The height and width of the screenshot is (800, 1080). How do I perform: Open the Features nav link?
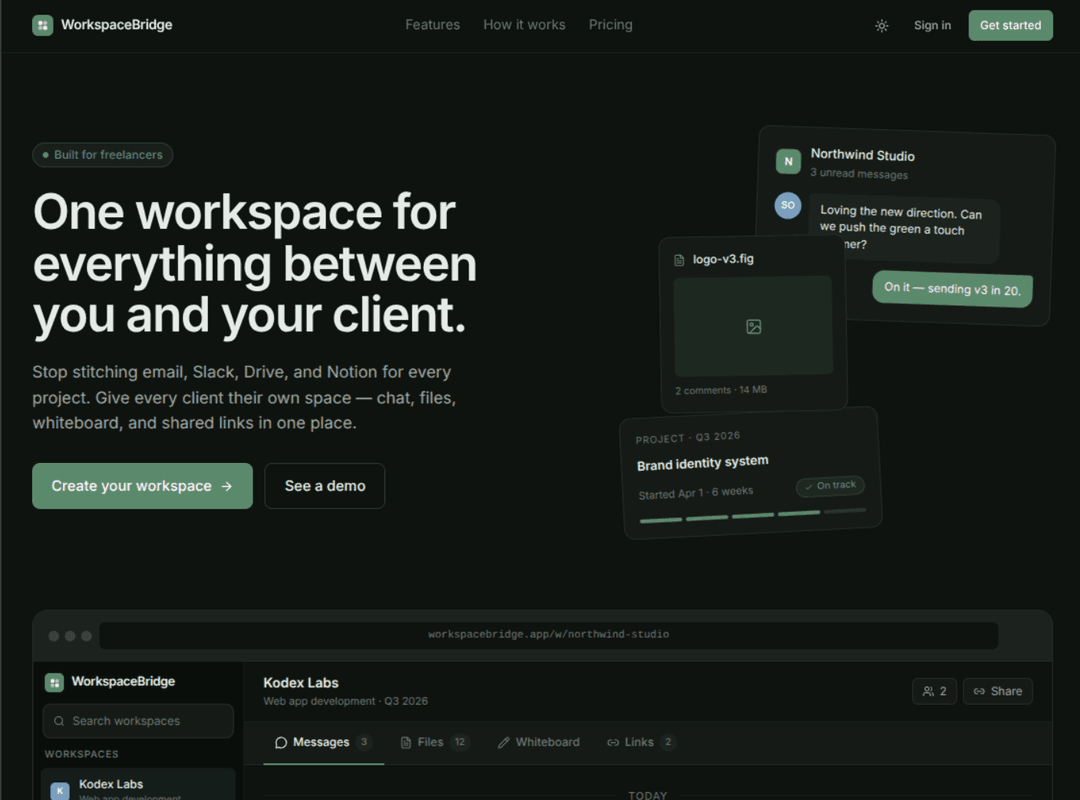[x=433, y=25]
